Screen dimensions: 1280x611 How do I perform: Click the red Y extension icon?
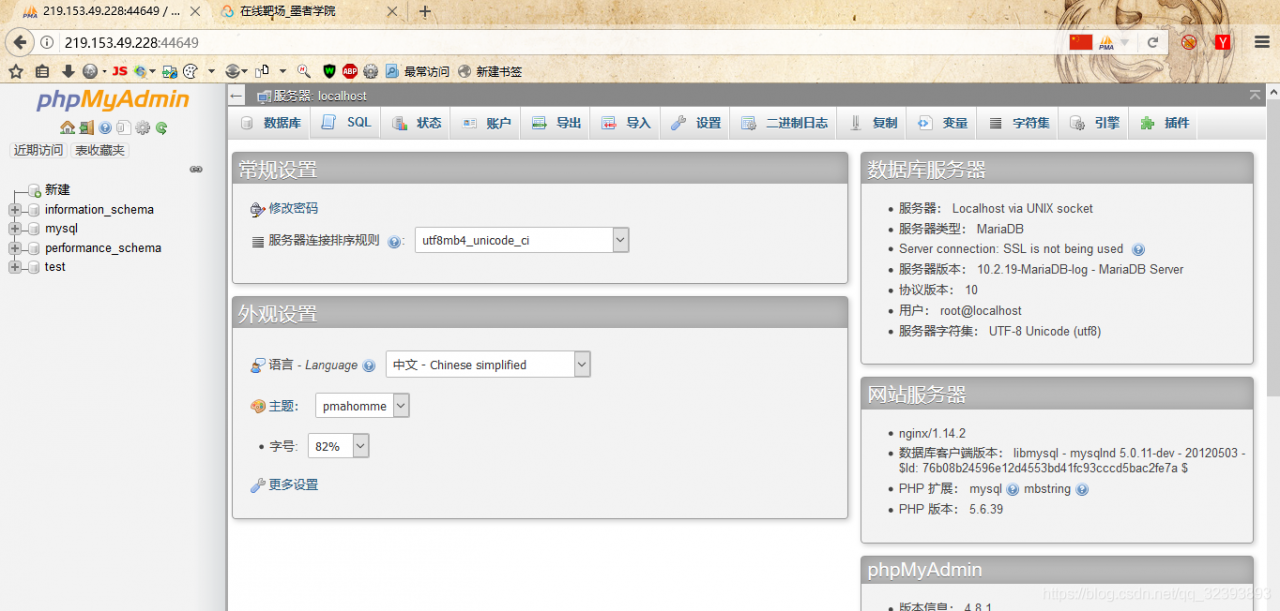tap(1222, 42)
